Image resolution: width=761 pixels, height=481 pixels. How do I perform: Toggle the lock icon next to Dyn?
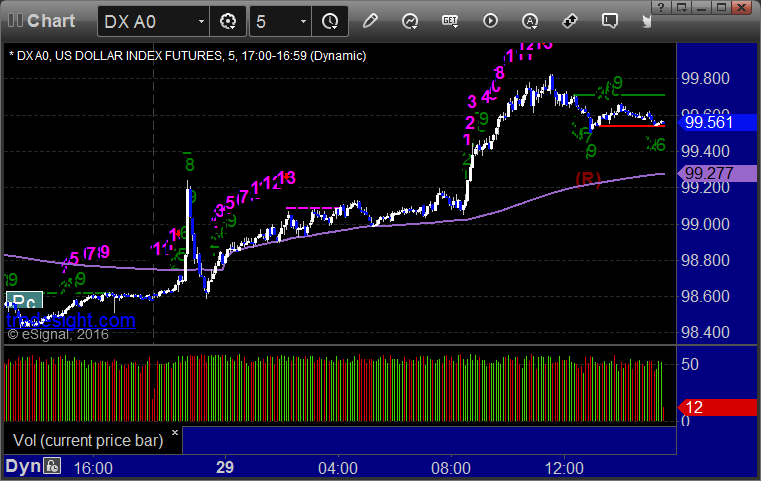(x=52, y=466)
